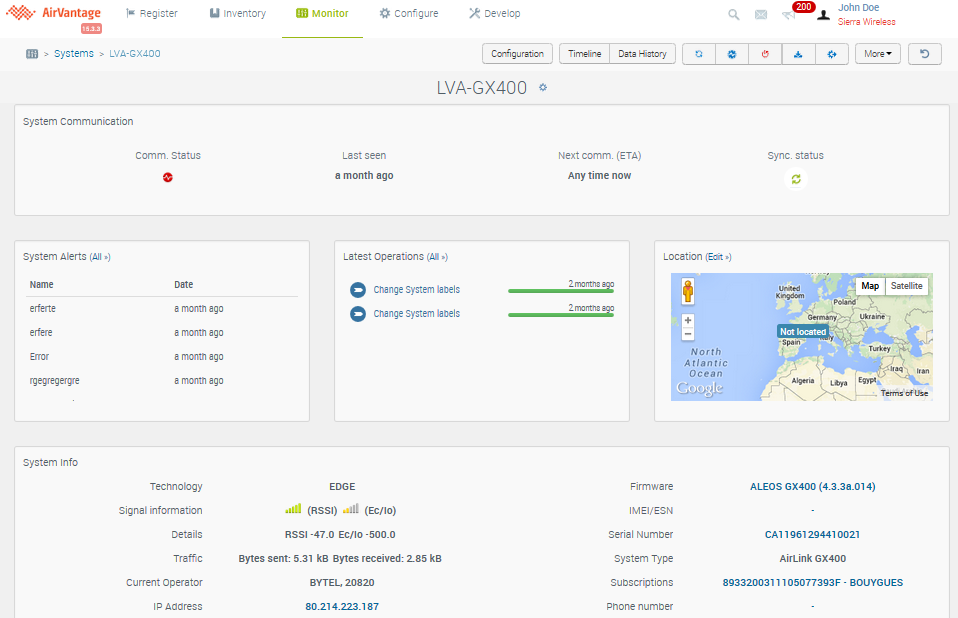The height and width of the screenshot is (618, 958).
Task: Open the Configure menu
Action: coord(408,14)
